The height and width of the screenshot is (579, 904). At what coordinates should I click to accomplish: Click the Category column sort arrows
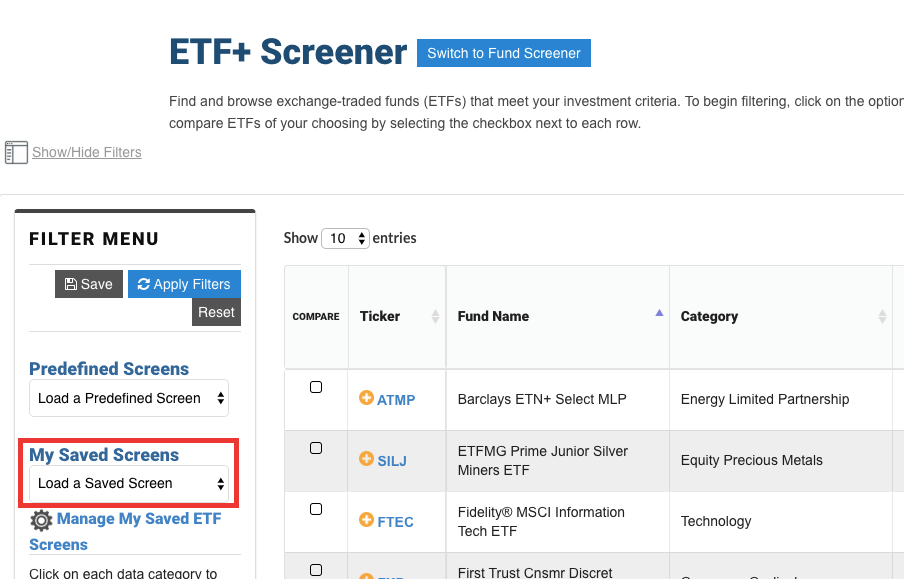tap(882, 316)
